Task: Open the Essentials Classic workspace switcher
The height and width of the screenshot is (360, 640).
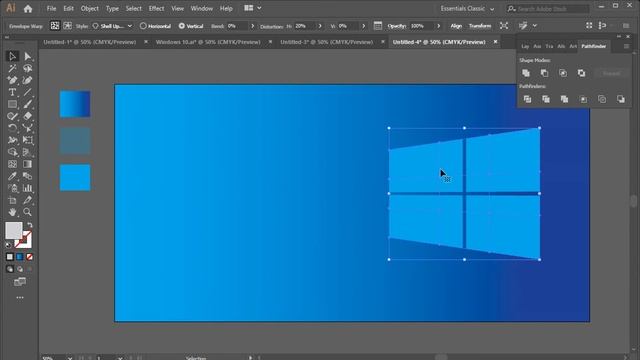Action: tap(467, 9)
